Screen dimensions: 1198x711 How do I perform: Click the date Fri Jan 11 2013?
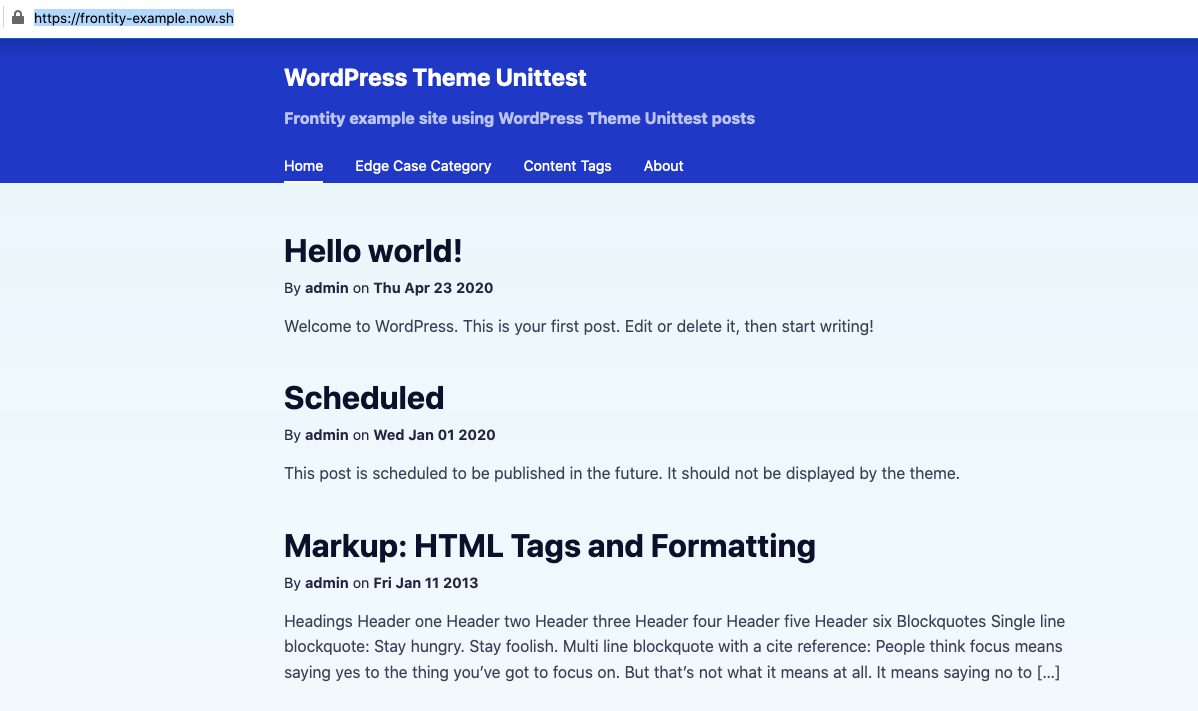(x=426, y=583)
